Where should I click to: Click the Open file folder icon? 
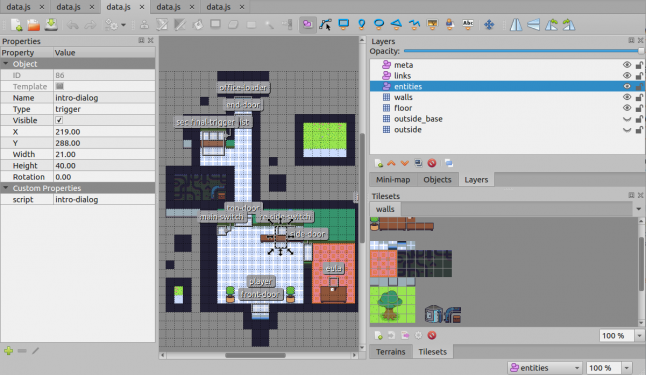(34, 25)
